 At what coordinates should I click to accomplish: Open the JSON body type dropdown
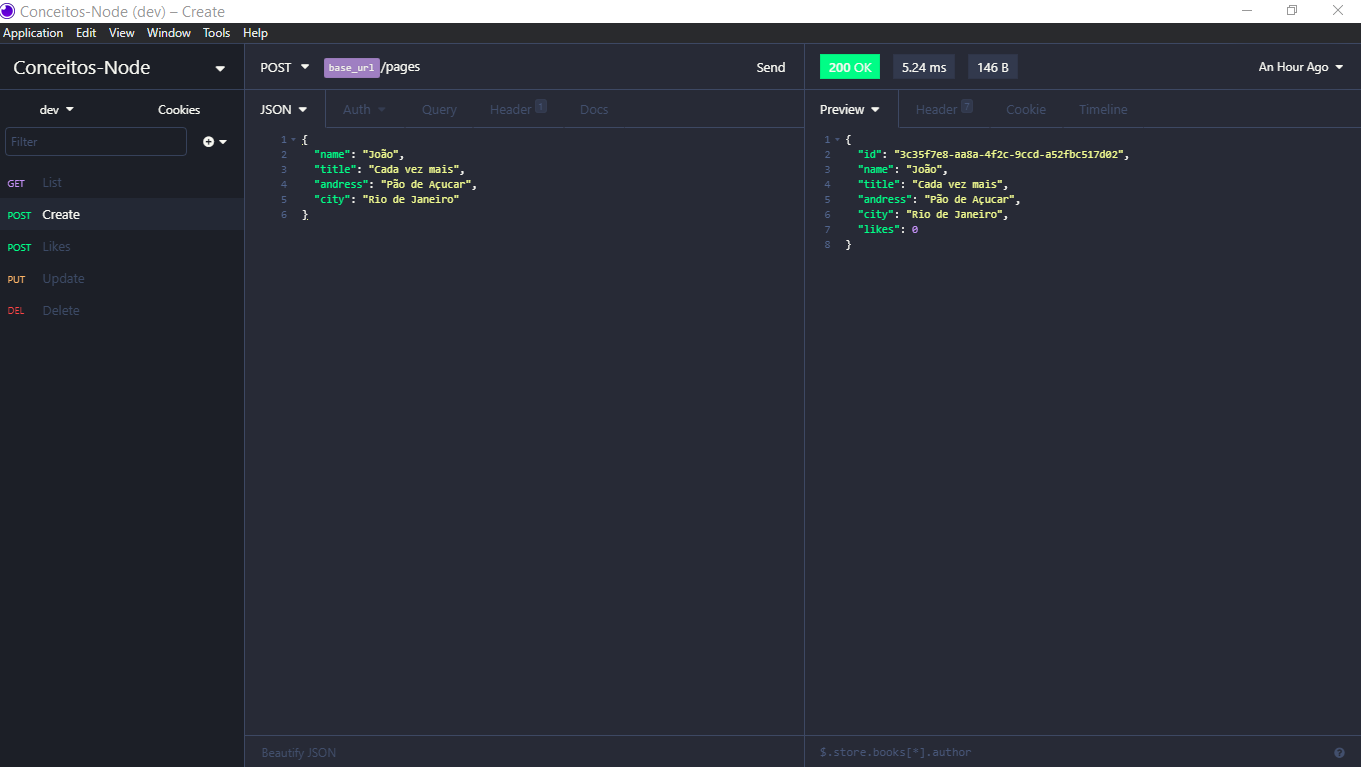point(283,109)
